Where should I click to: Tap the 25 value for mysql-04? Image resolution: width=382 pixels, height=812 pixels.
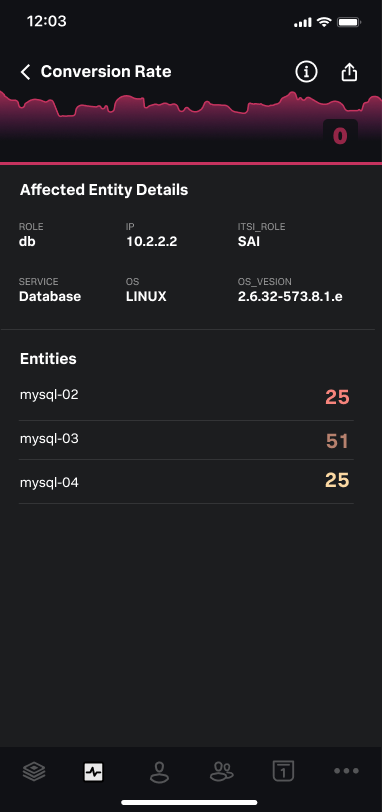tap(337, 481)
